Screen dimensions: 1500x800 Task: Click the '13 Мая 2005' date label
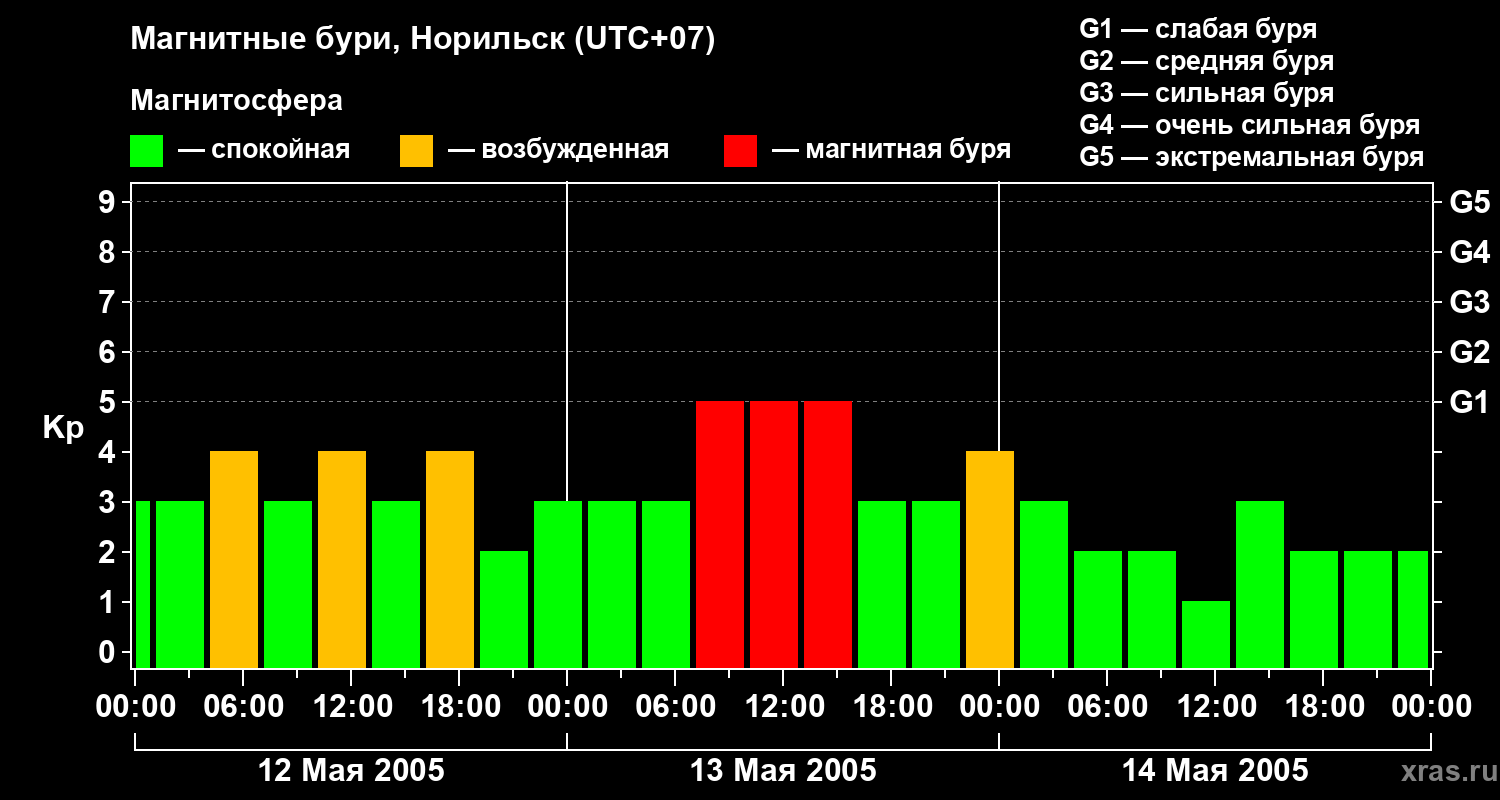point(783,770)
